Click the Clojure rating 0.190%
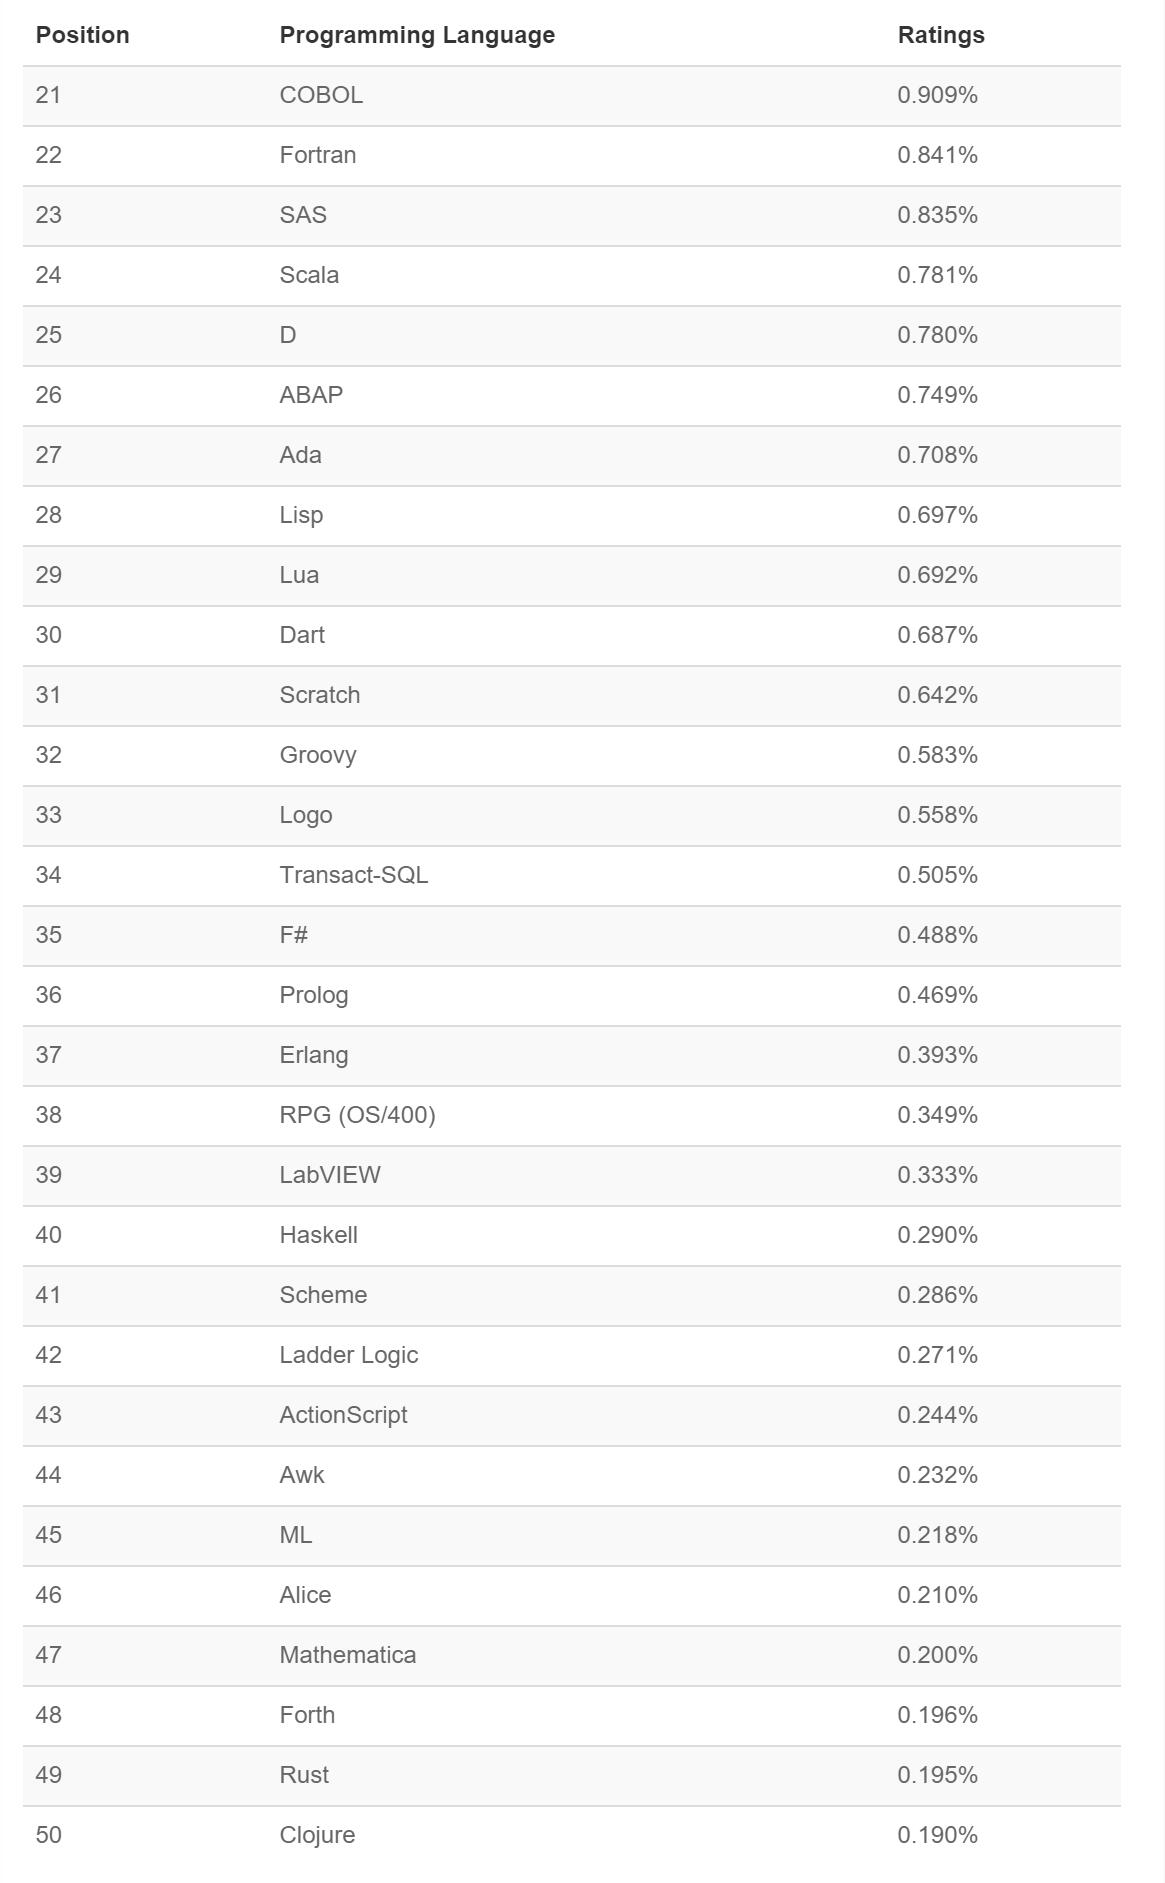 (937, 1835)
